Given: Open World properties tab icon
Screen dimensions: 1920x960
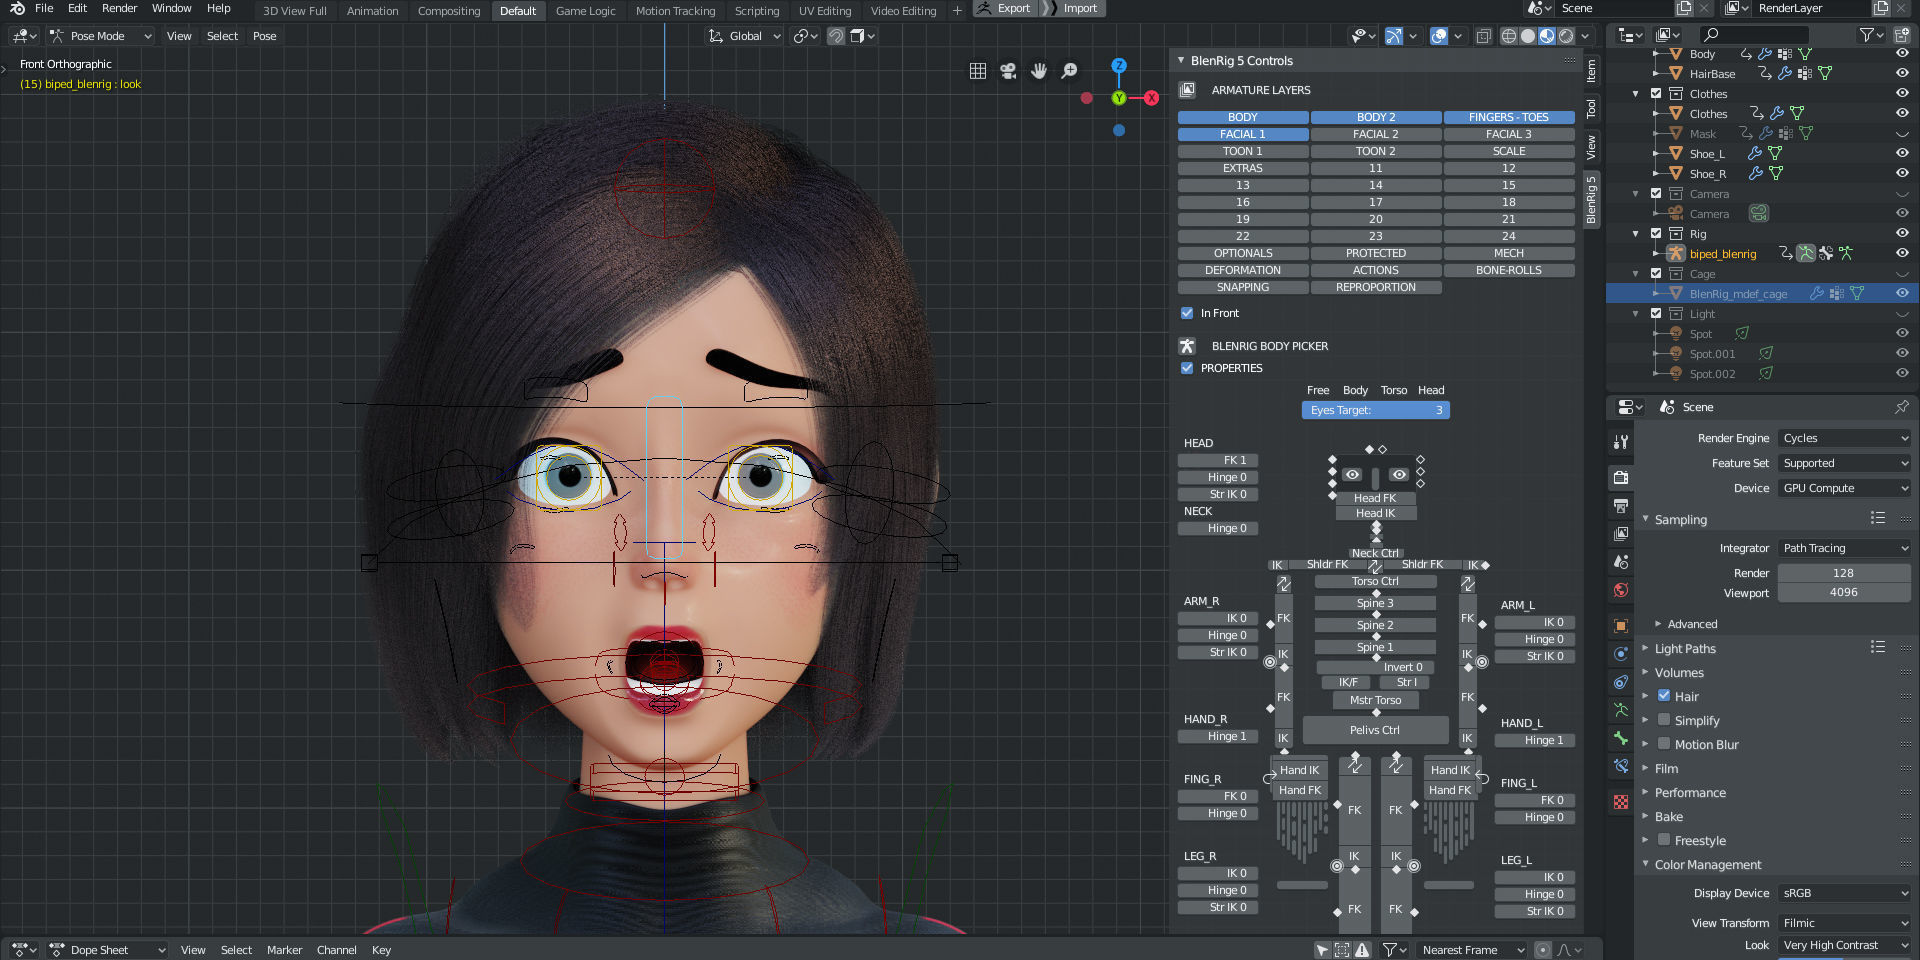Looking at the screenshot, I should point(1621,590).
